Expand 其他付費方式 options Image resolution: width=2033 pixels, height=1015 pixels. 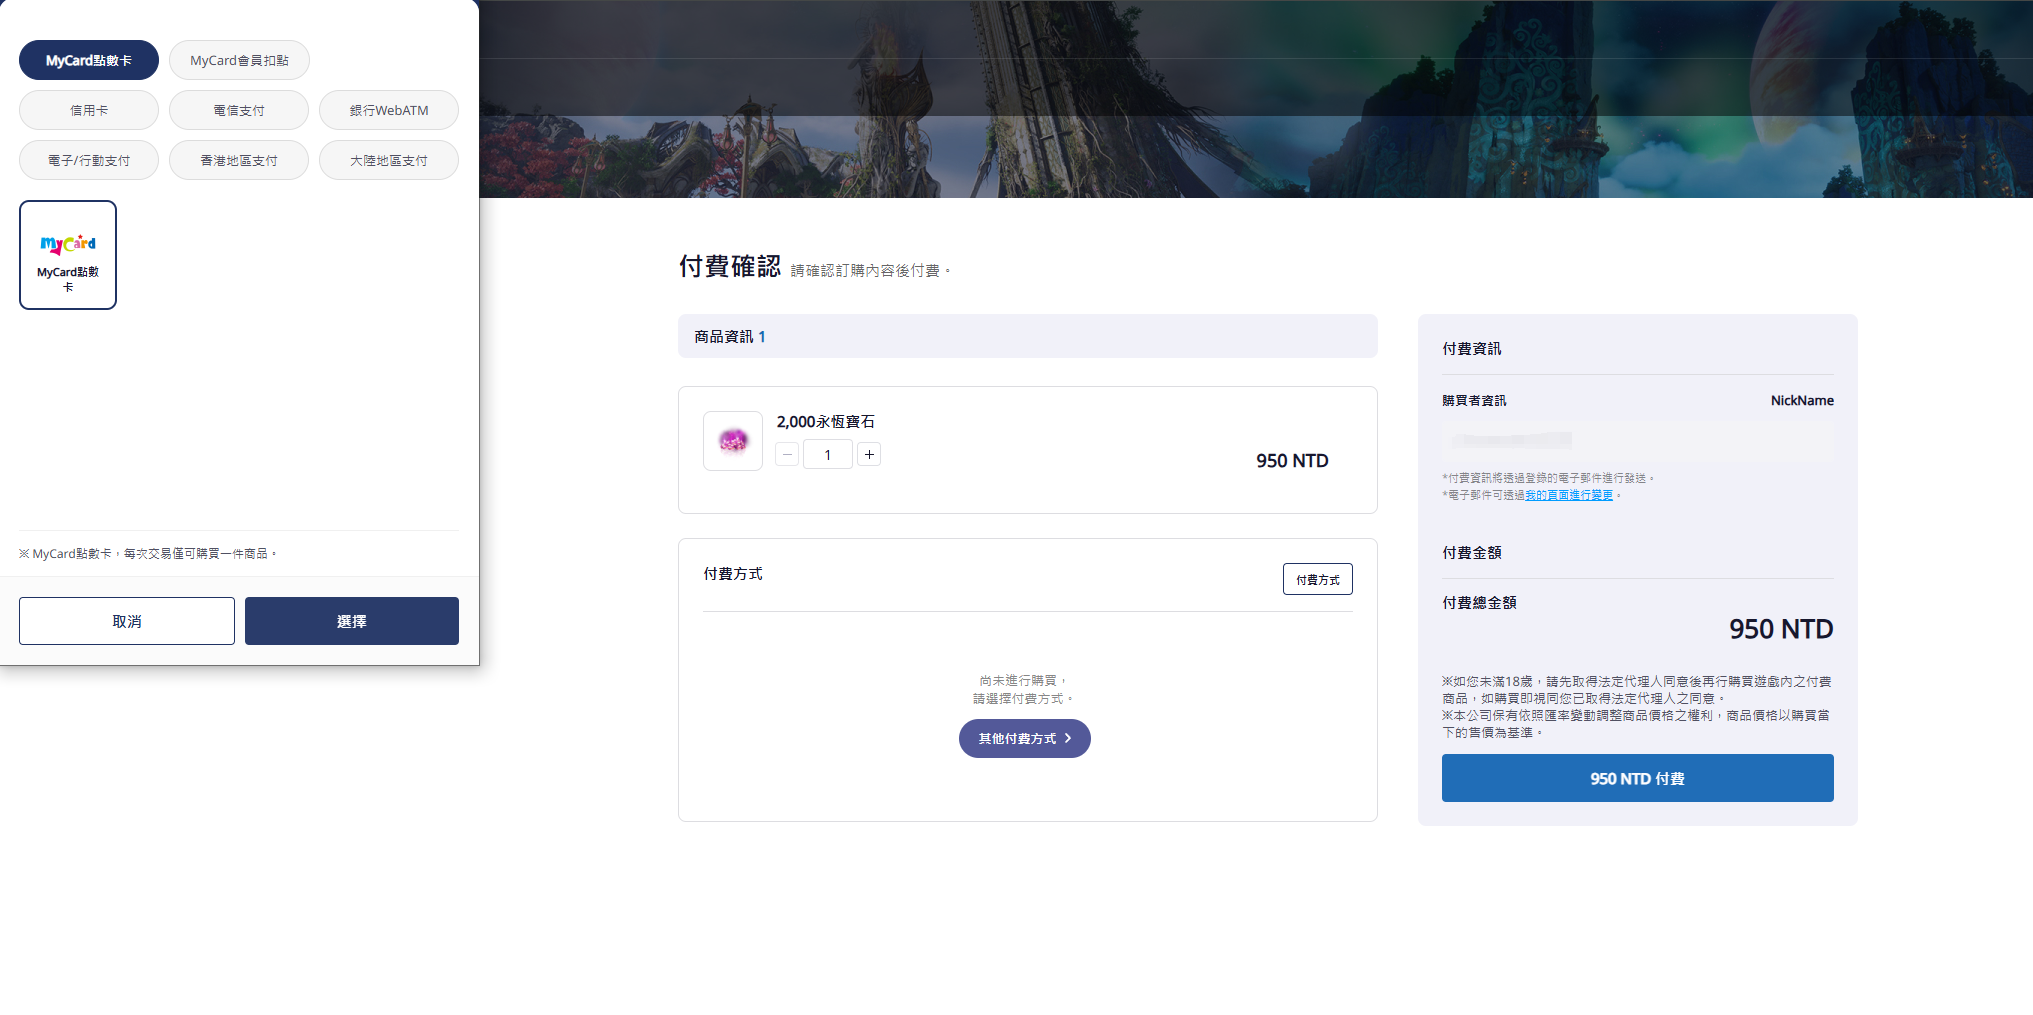(1024, 738)
